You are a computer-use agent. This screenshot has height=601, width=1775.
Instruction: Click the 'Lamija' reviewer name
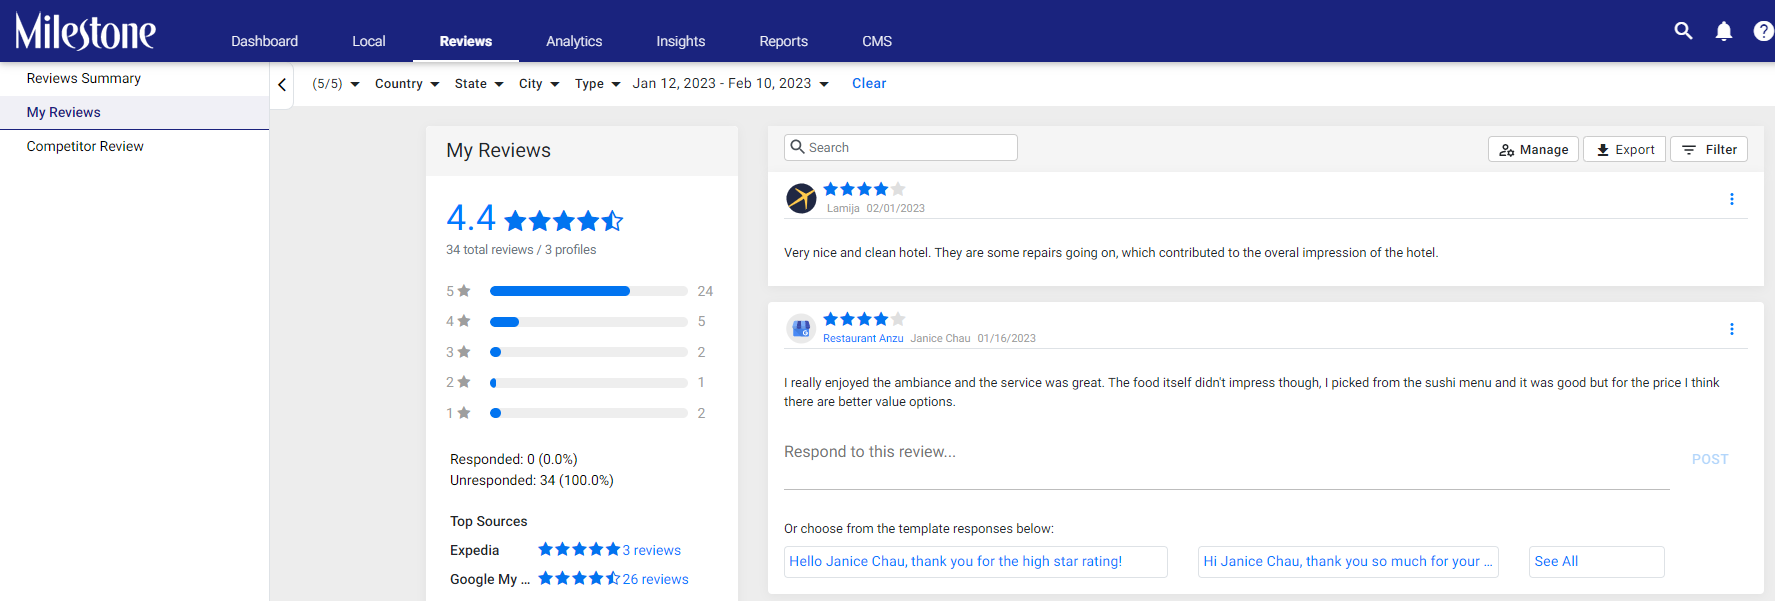point(843,208)
